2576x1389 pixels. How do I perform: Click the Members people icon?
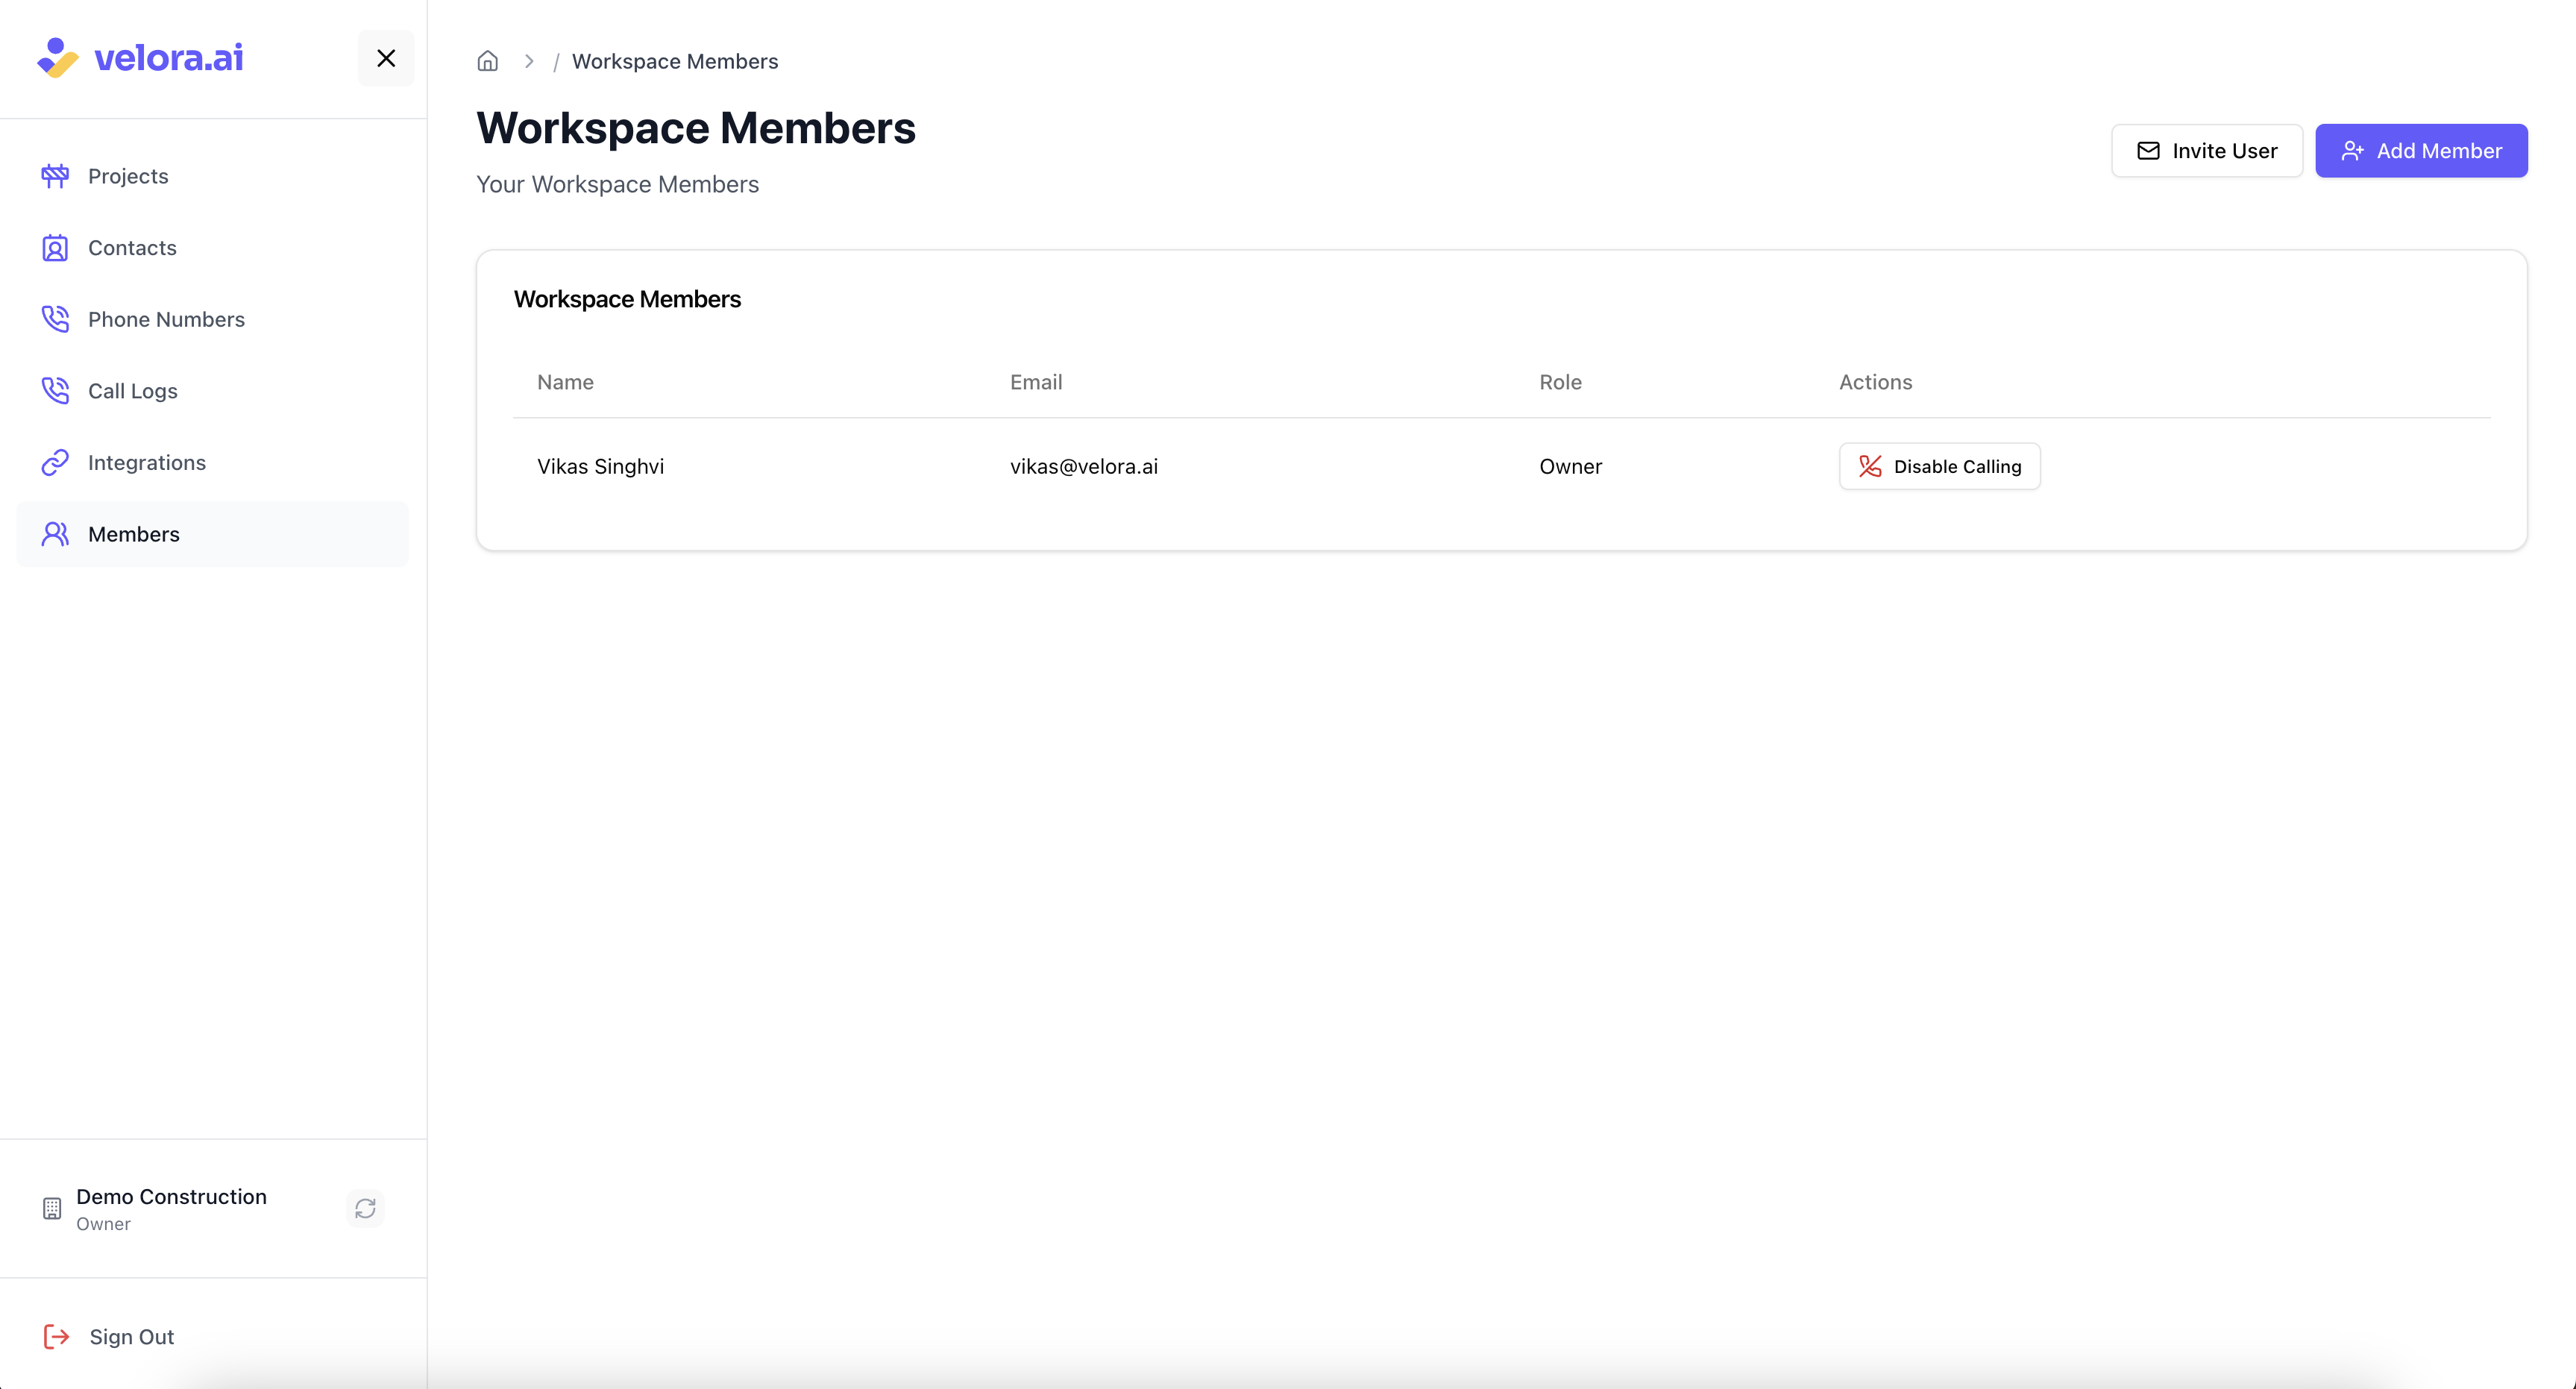click(55, 534)
